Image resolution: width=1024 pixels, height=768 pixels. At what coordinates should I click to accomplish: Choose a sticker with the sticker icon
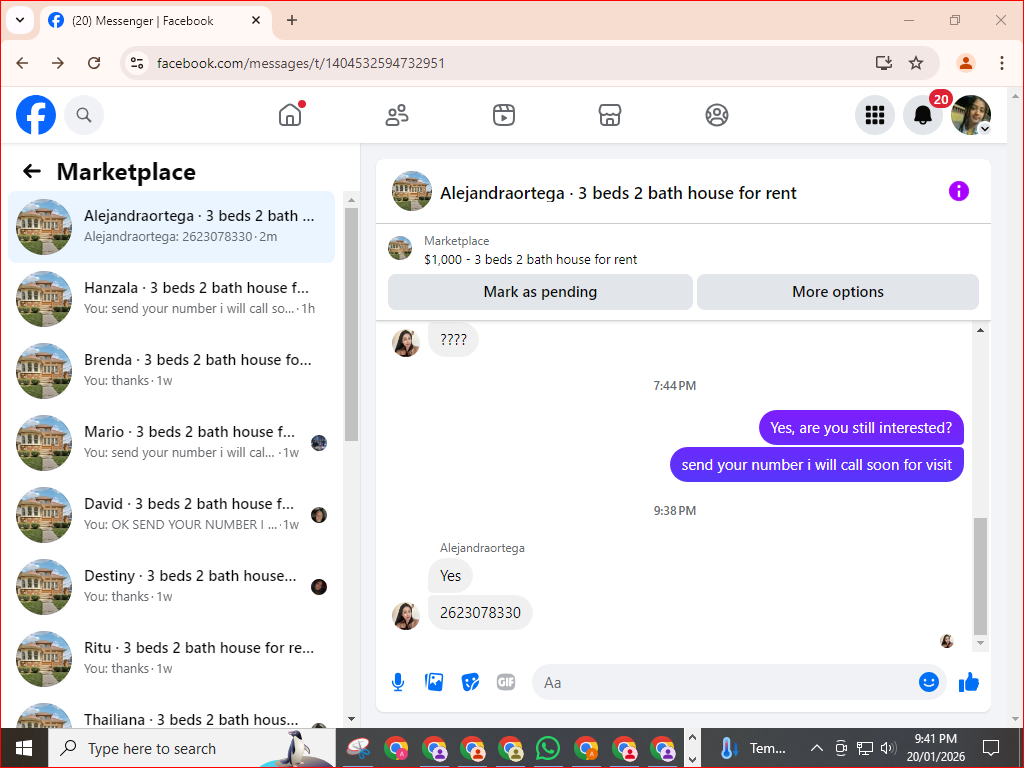coord(470,682)
